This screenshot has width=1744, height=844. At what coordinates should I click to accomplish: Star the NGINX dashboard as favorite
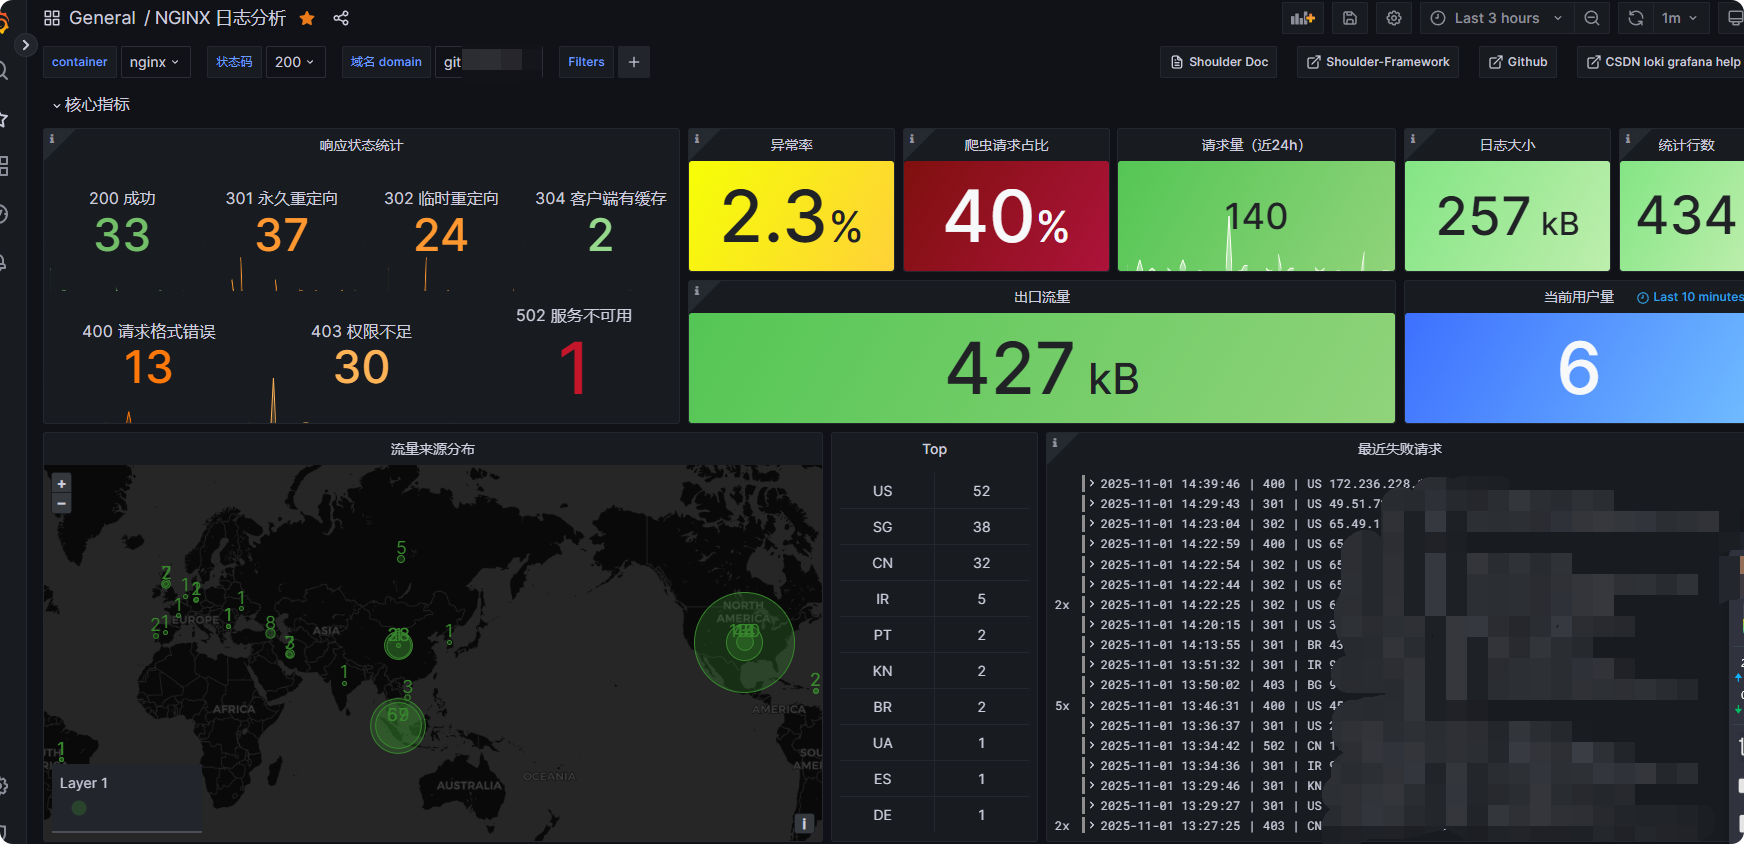tap(307, 18)
